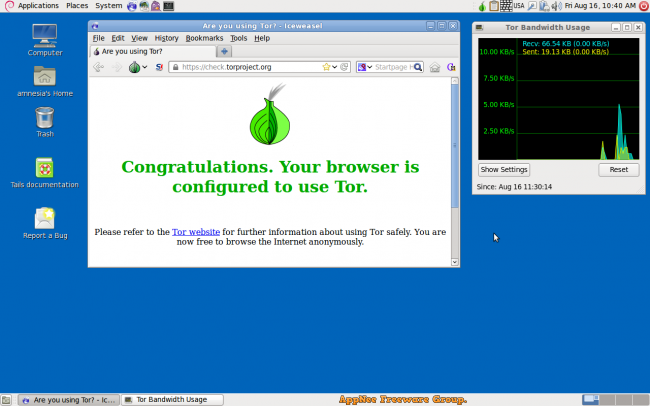
Task: Open Tails documentation desktop icon
Action: 44,173
